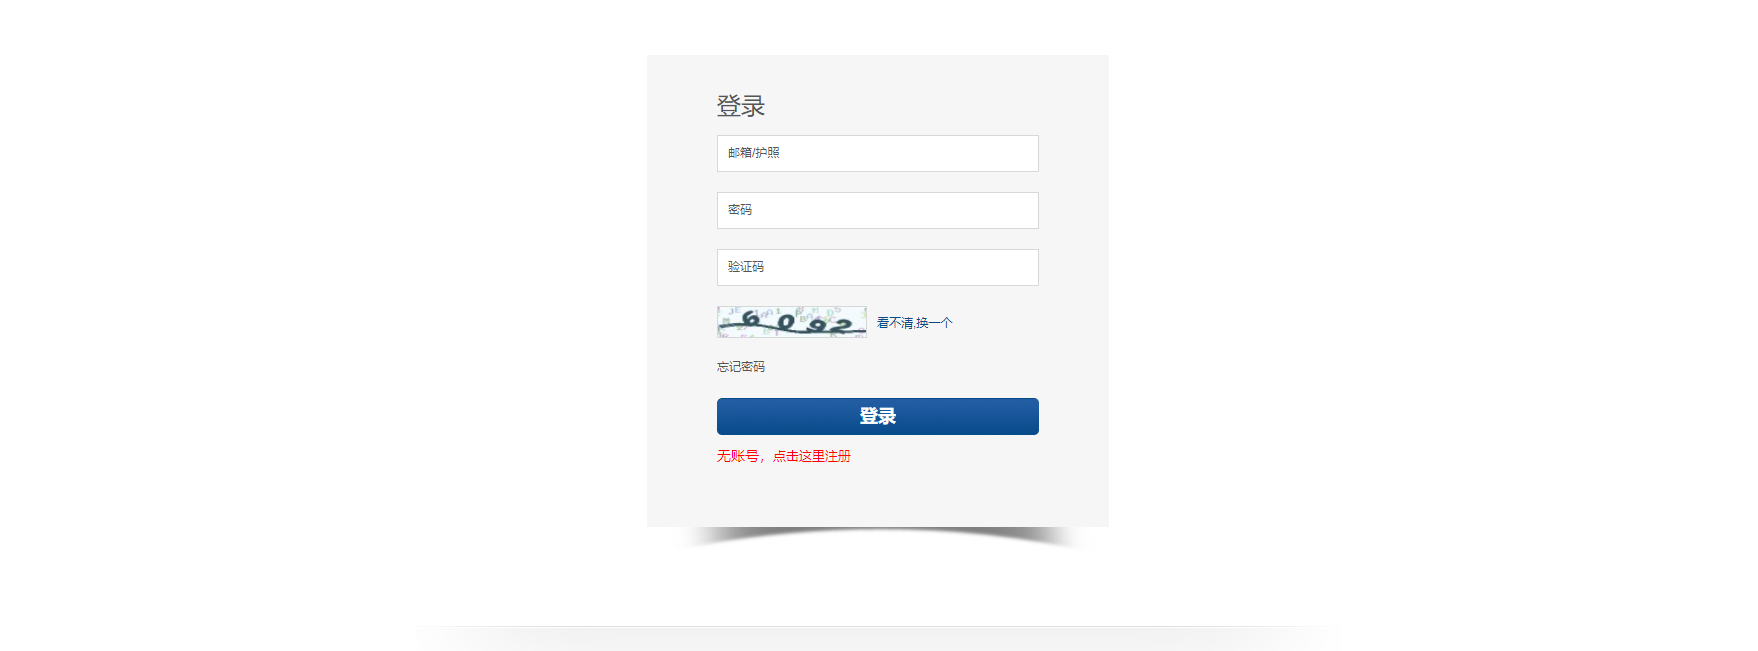Screen dimensions: 1758x651
Task: Open the 无账号，点击这里注册 registration link
Action: (784, 456)
